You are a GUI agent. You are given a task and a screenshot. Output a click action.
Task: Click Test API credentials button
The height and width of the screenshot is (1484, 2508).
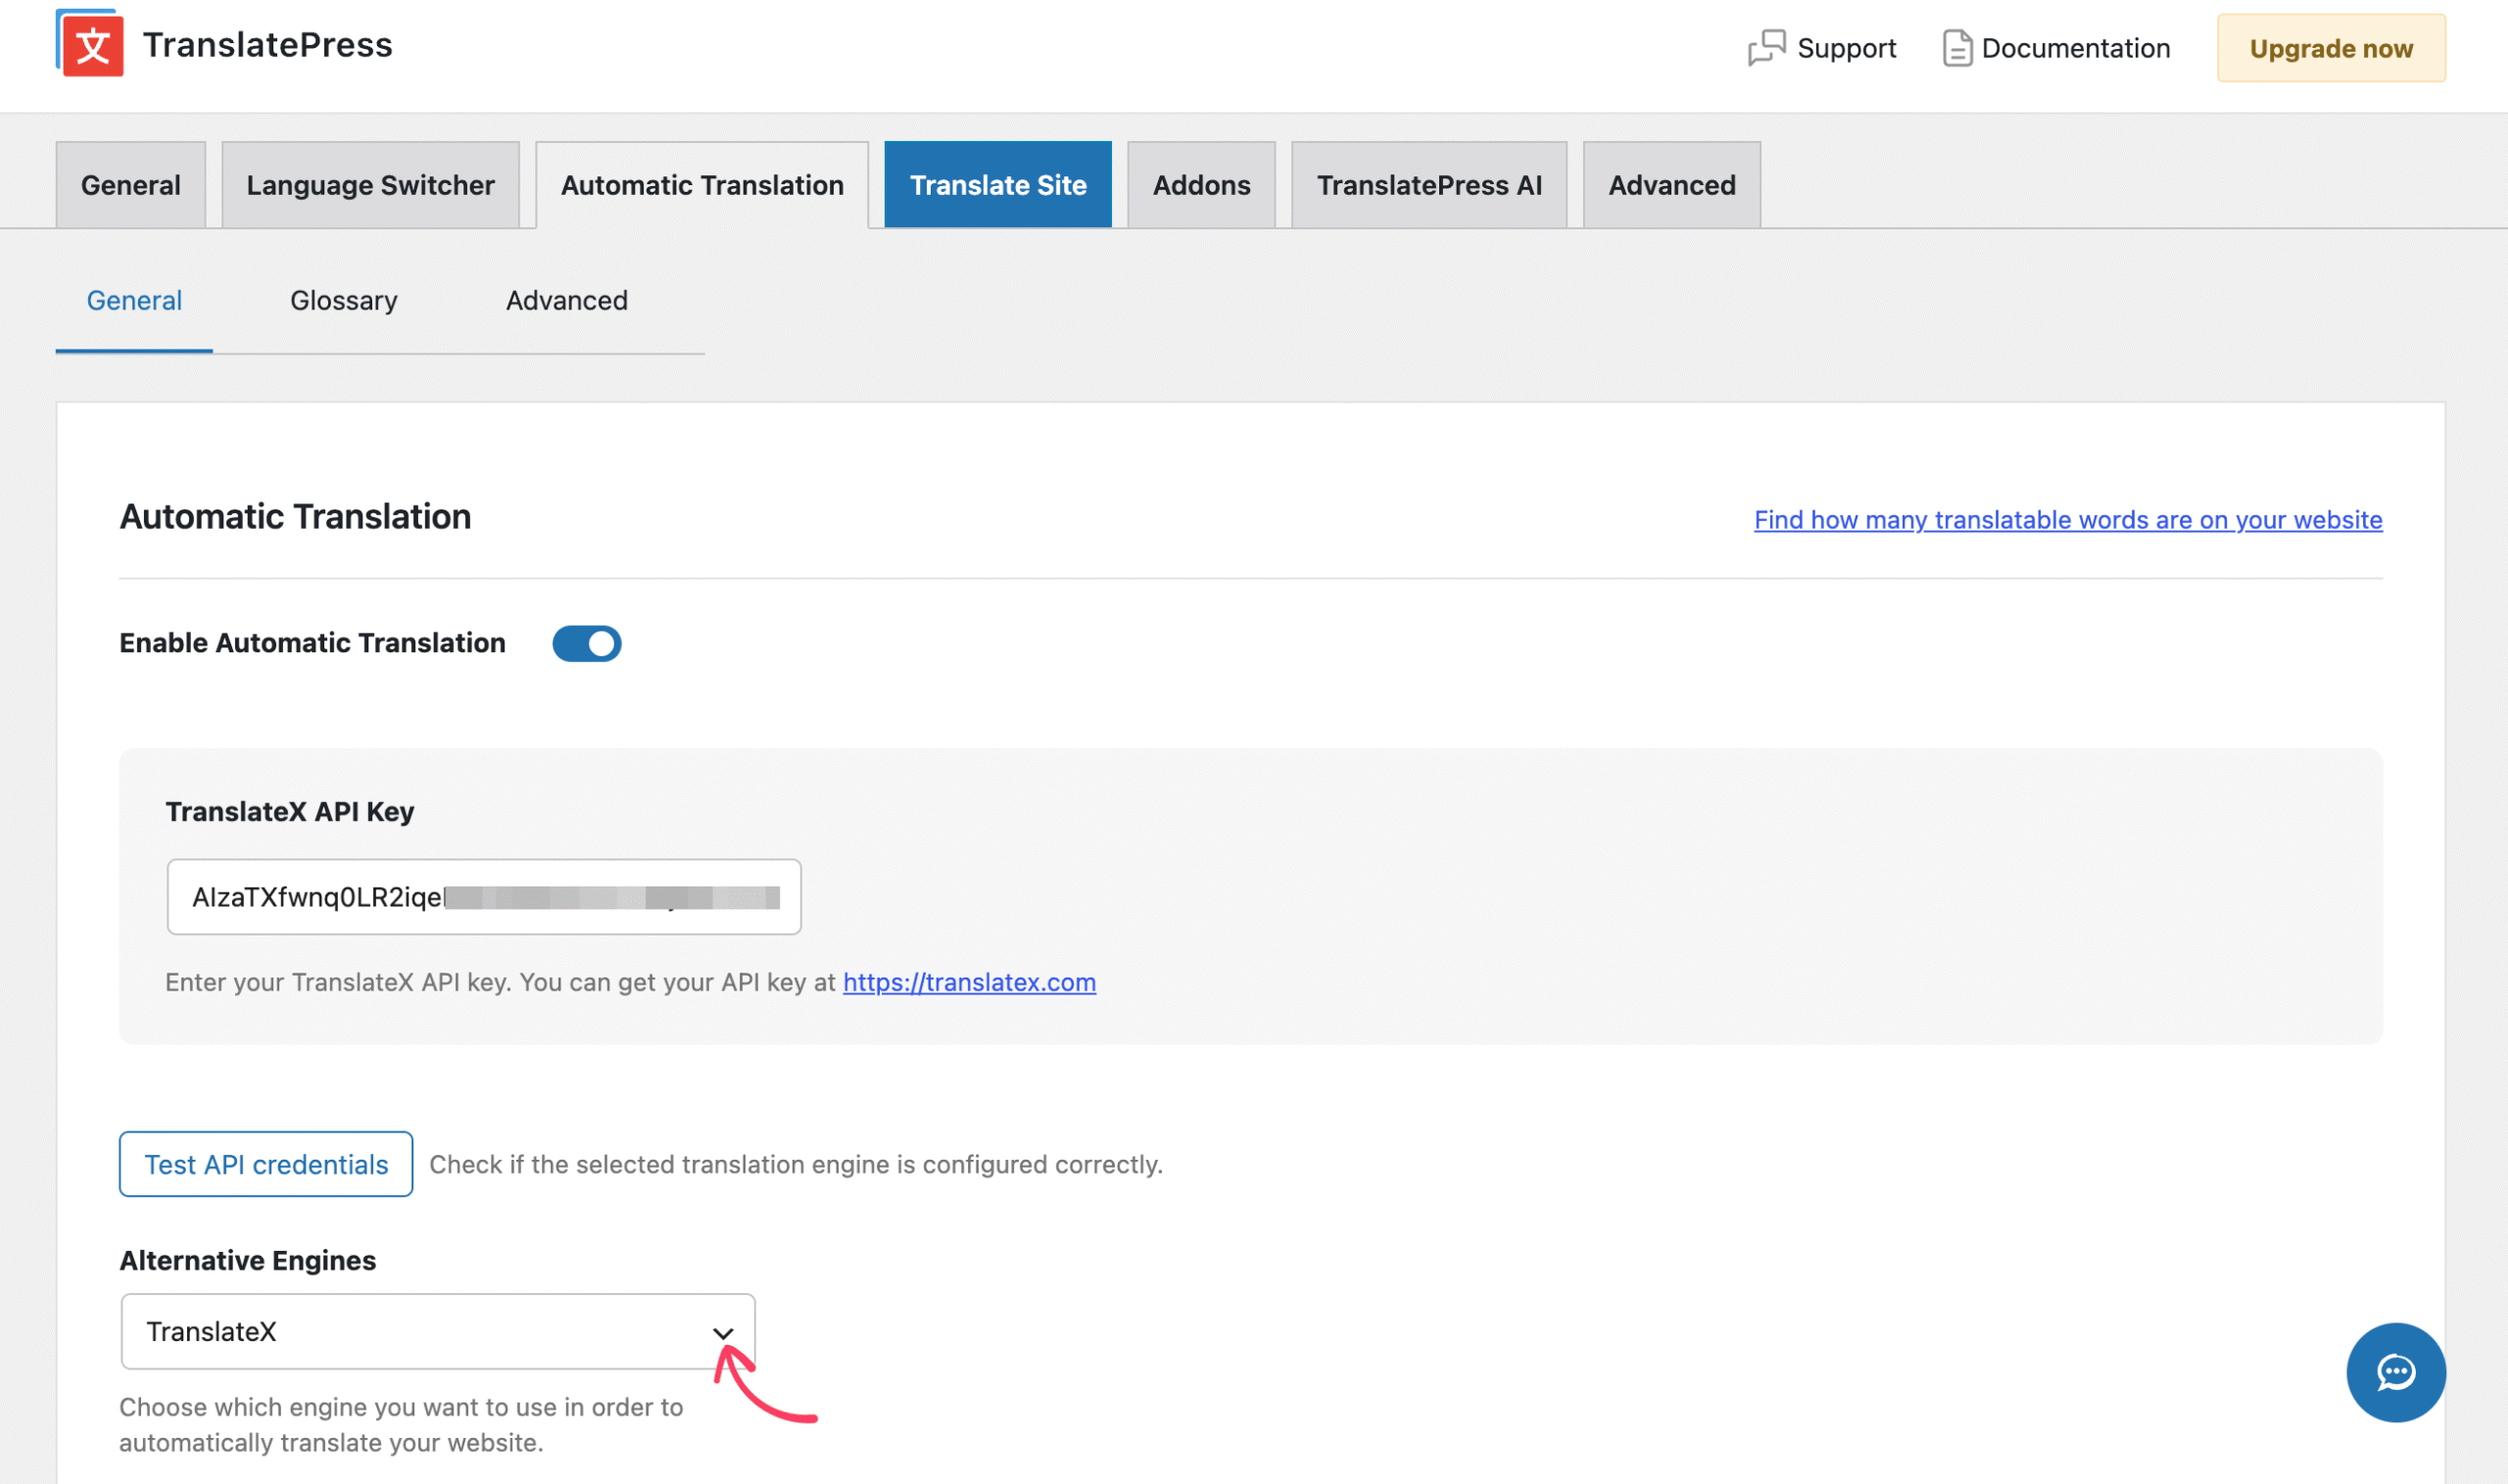pyautogui.click(x=266, y=1164)
